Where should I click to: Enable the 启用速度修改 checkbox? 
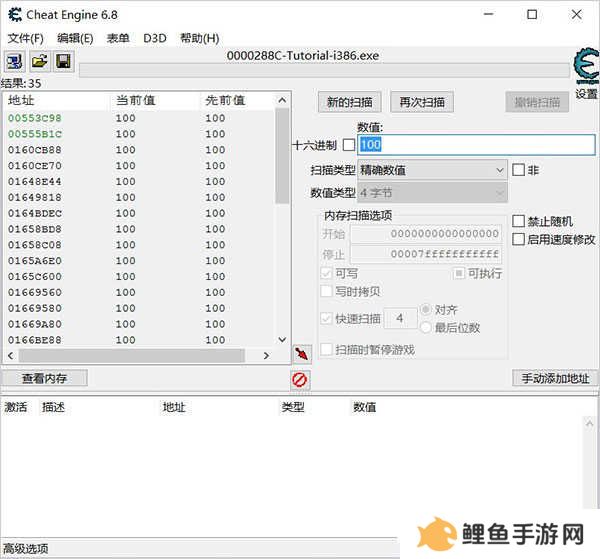click(518, 240)
